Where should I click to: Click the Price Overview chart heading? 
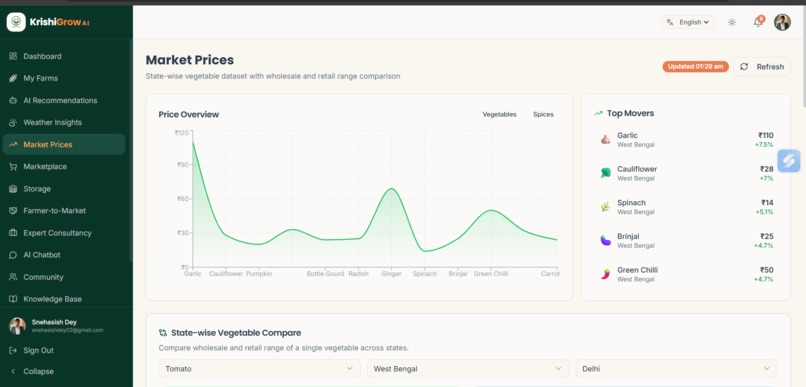click(189, 114)
